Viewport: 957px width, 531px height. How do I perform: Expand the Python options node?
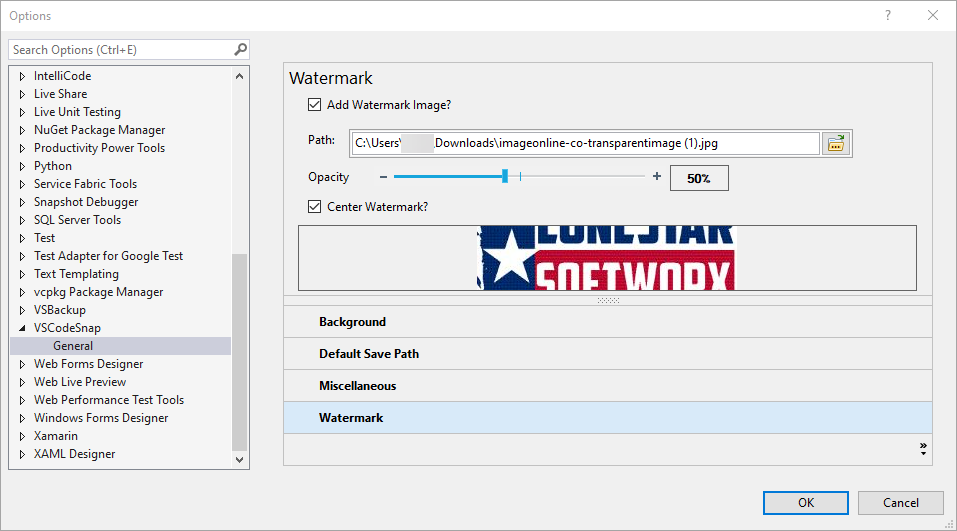22,166
